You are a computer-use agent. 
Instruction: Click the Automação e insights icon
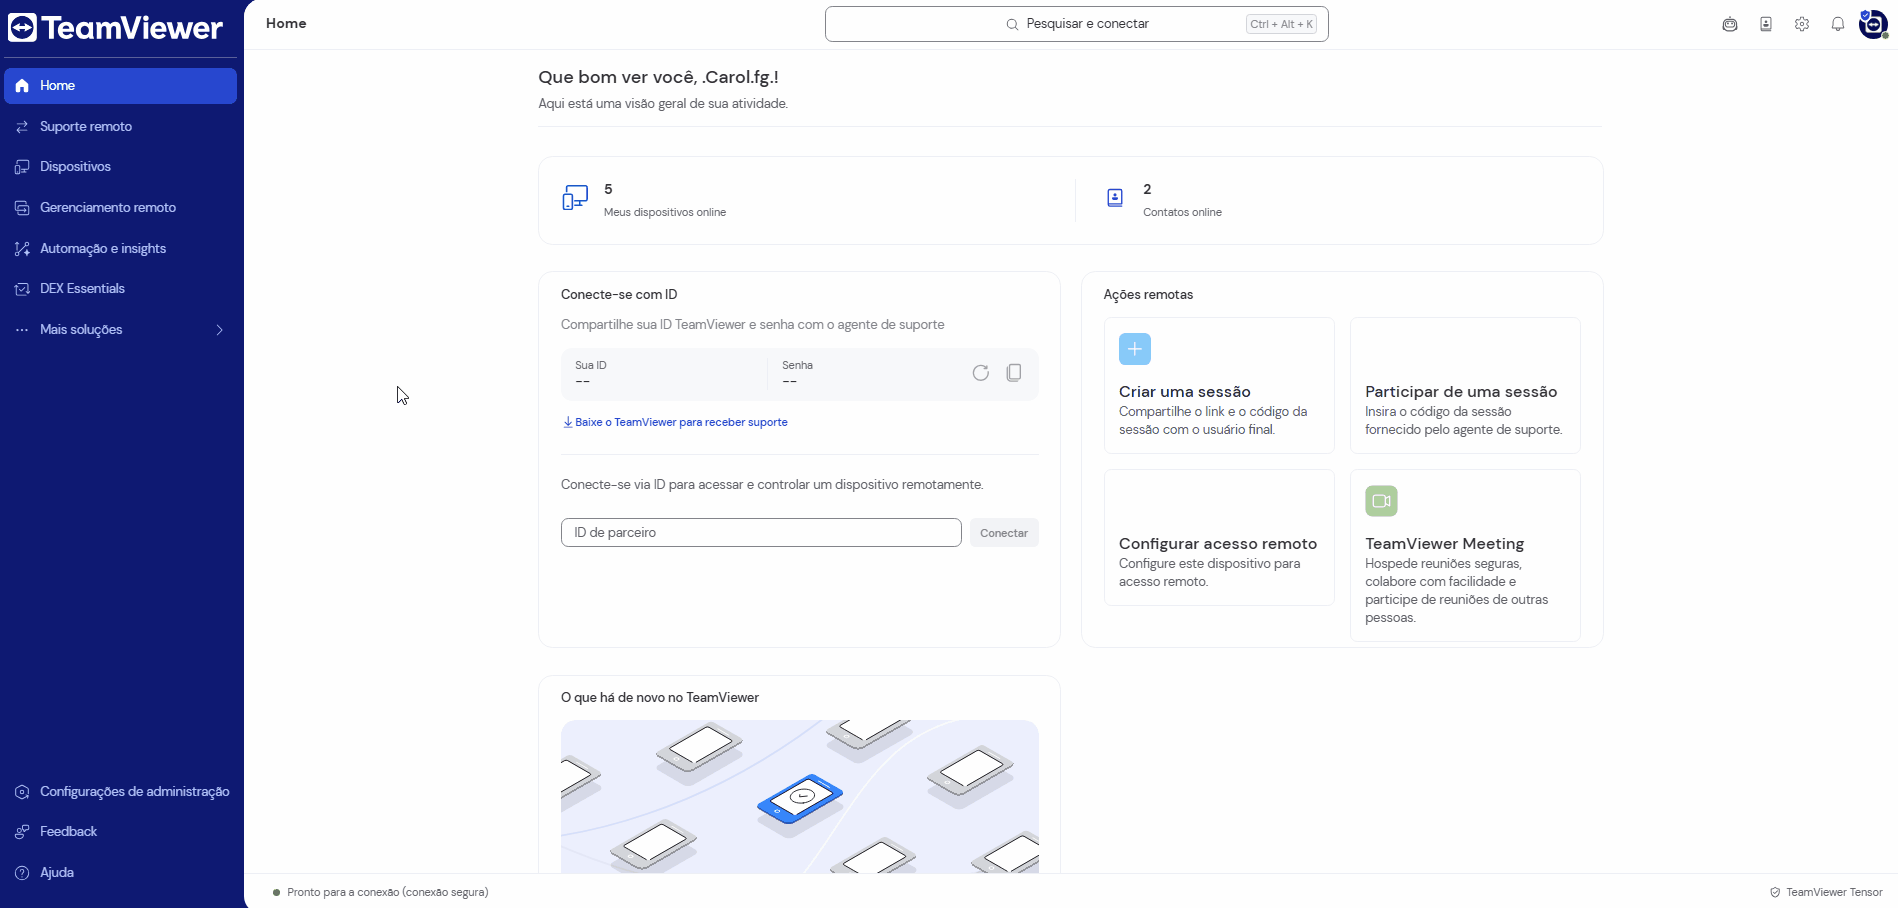click(22, 248)
